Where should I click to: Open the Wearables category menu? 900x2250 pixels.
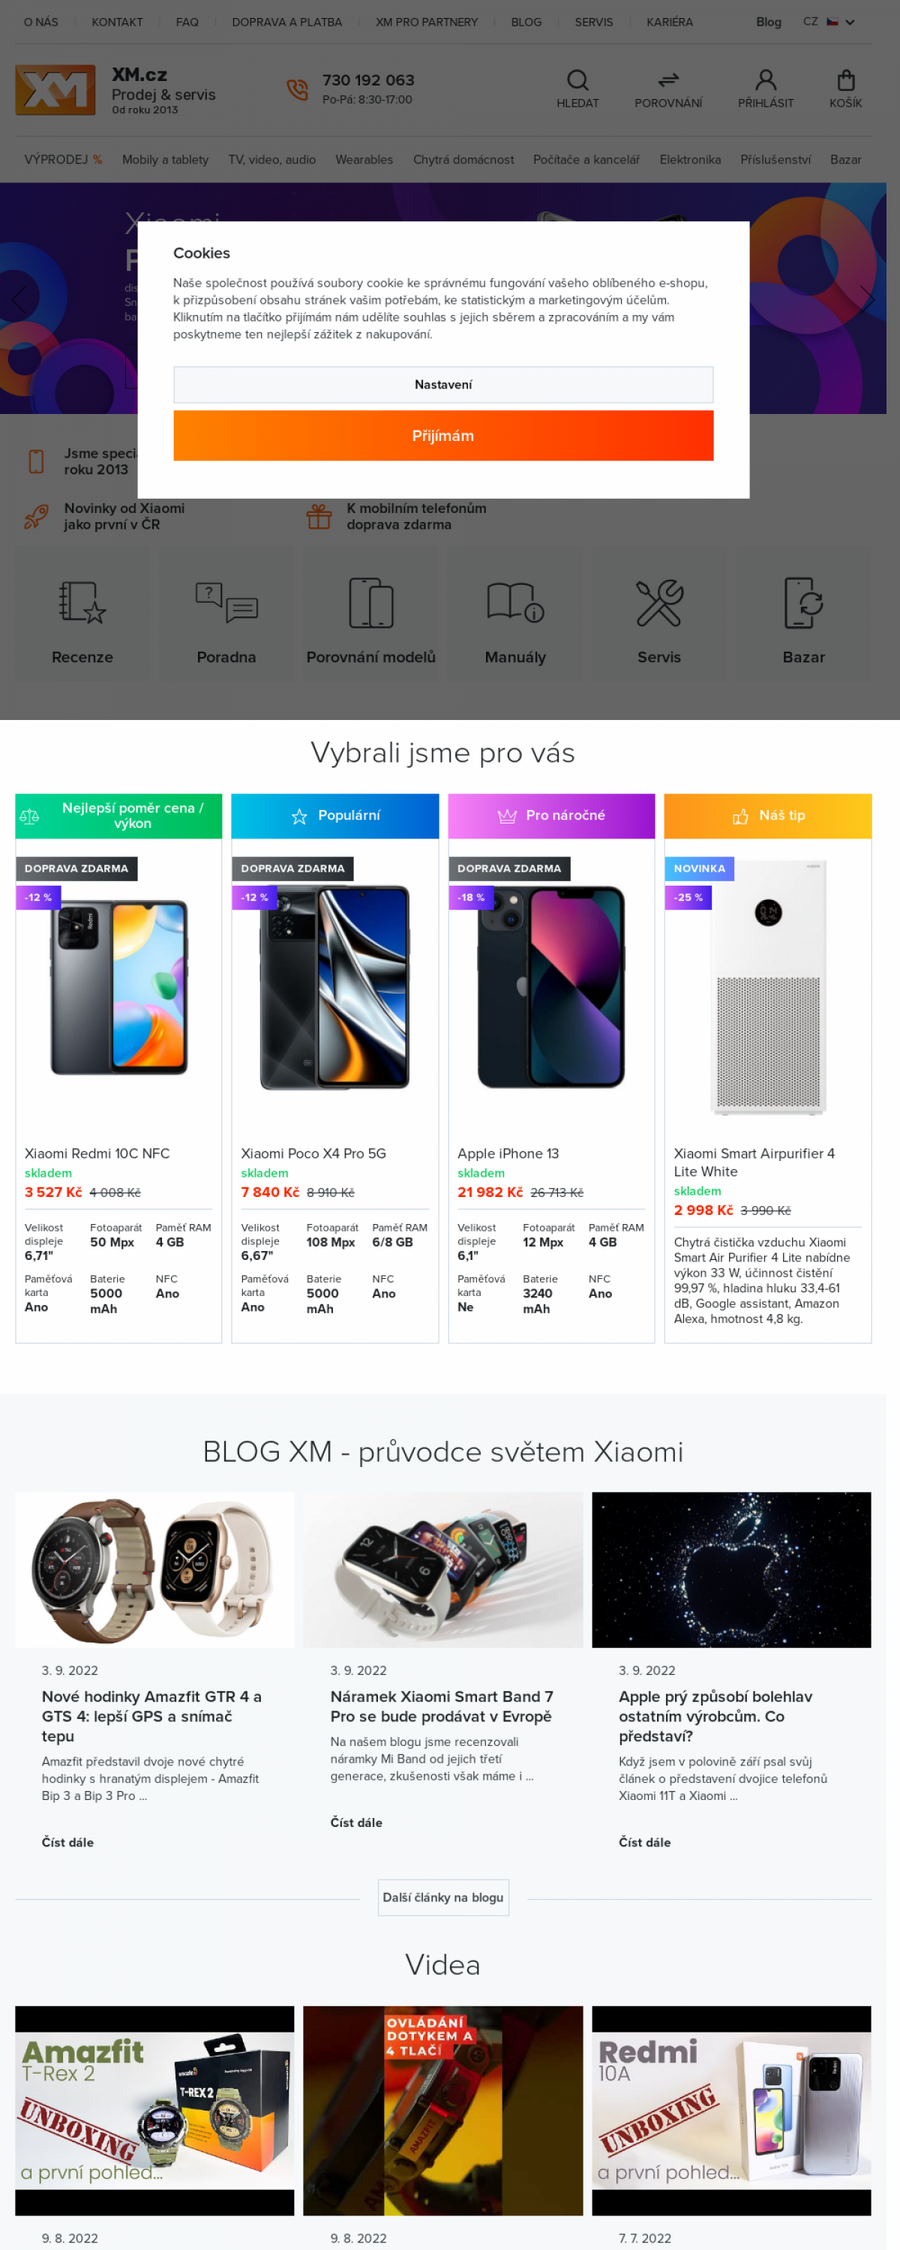[x=364, y=160]
